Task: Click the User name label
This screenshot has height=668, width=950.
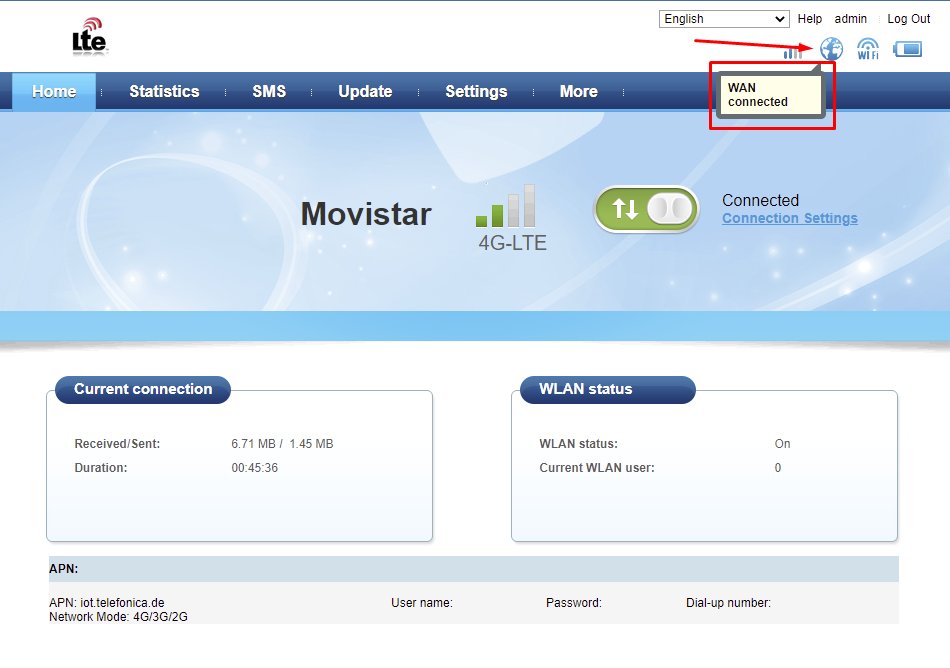Action: [422, 603]
